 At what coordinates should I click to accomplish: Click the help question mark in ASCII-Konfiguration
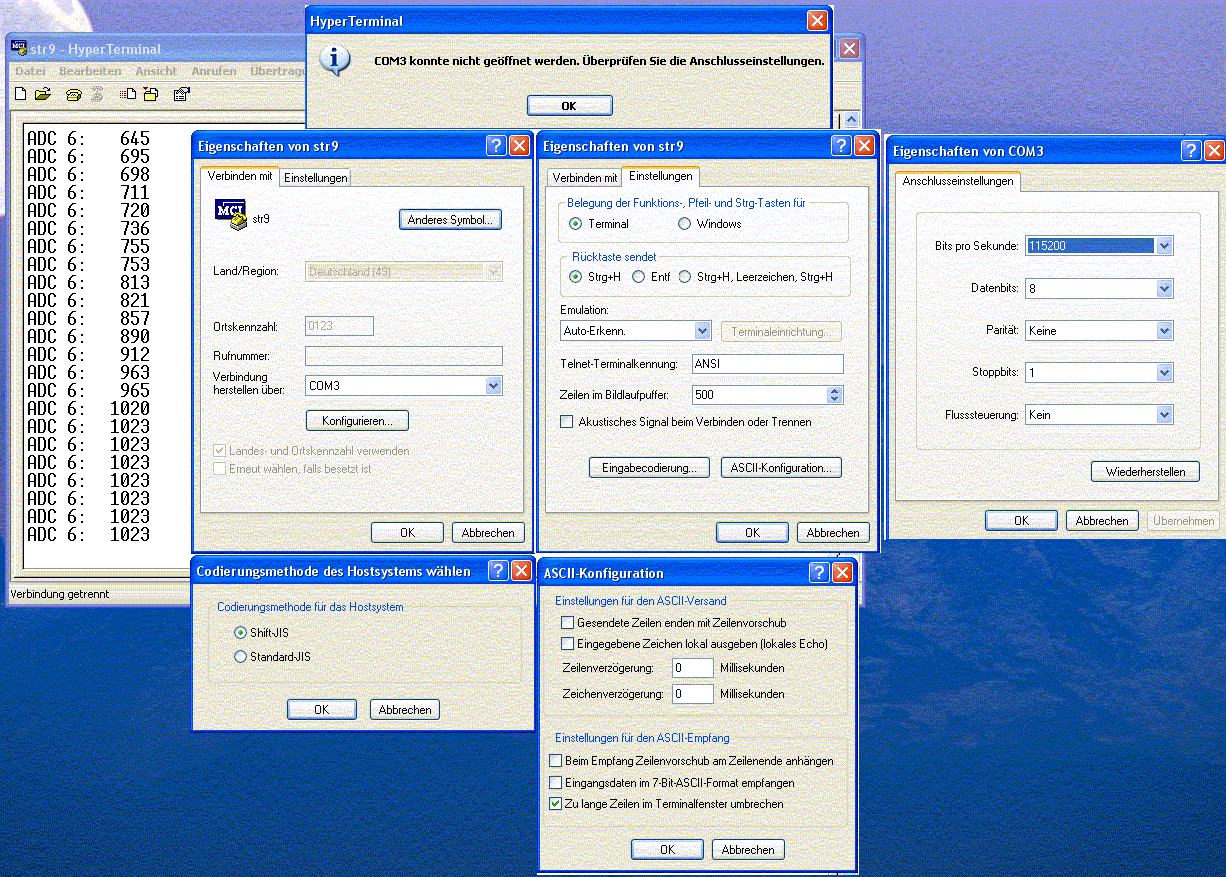[819, 572]
